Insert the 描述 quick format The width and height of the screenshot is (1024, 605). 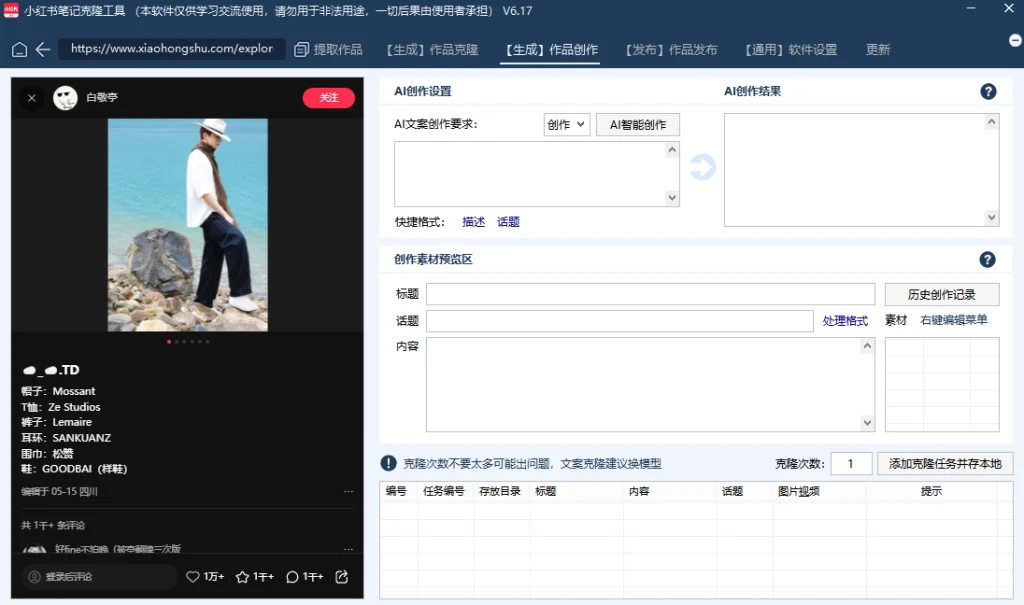coord(473,222)
